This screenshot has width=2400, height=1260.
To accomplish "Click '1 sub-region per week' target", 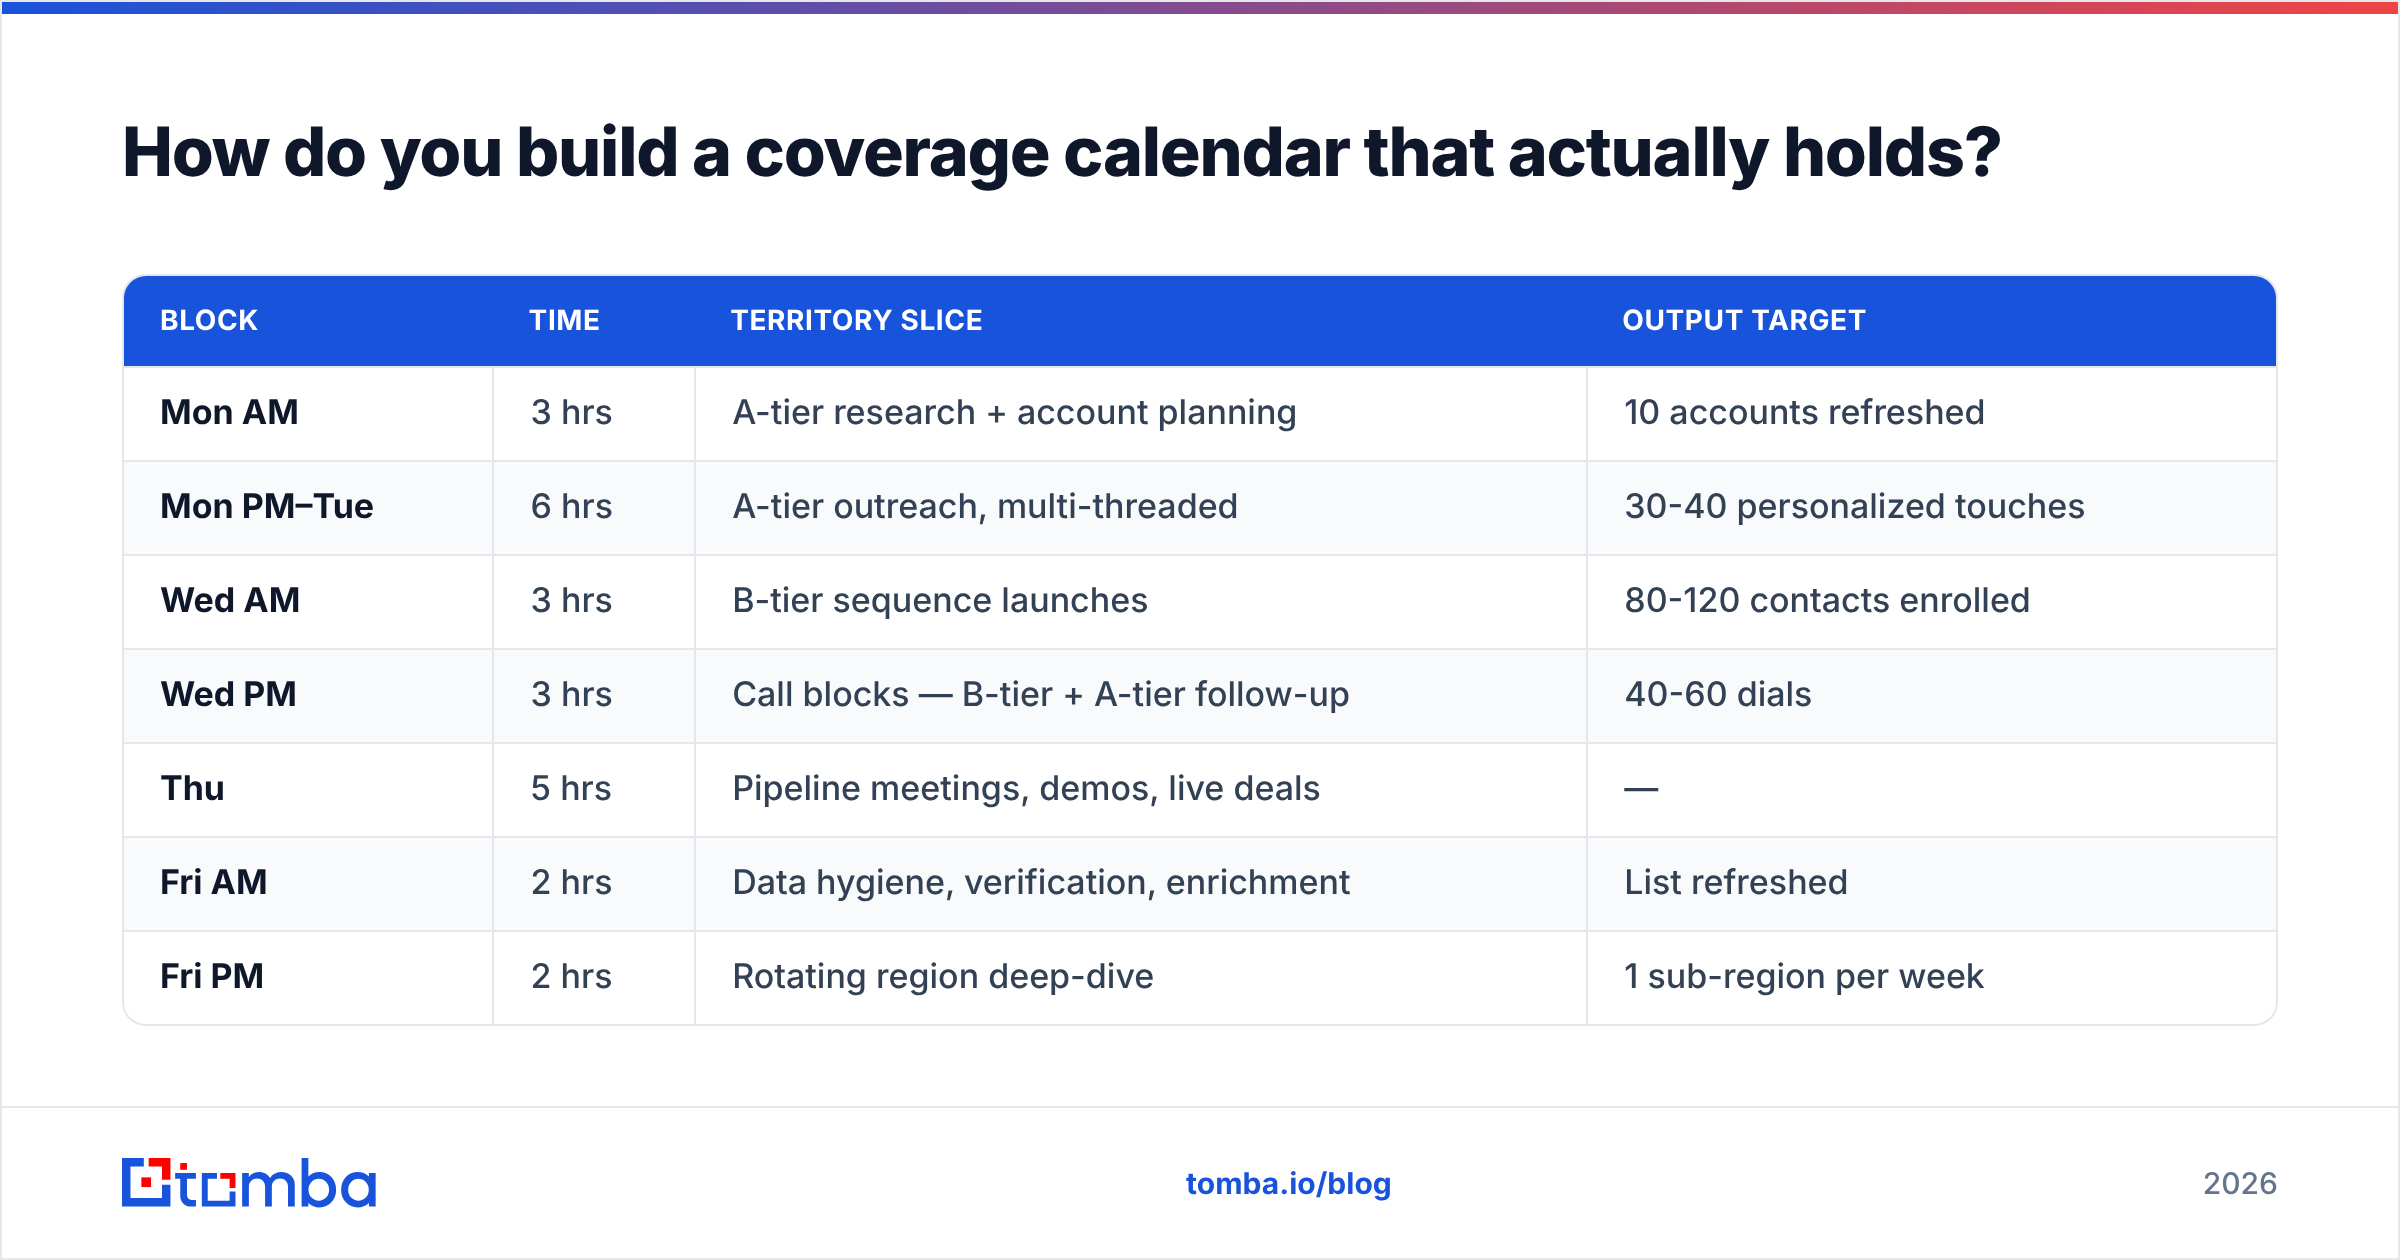I will pyautogui.click(x=1804, y=976).
